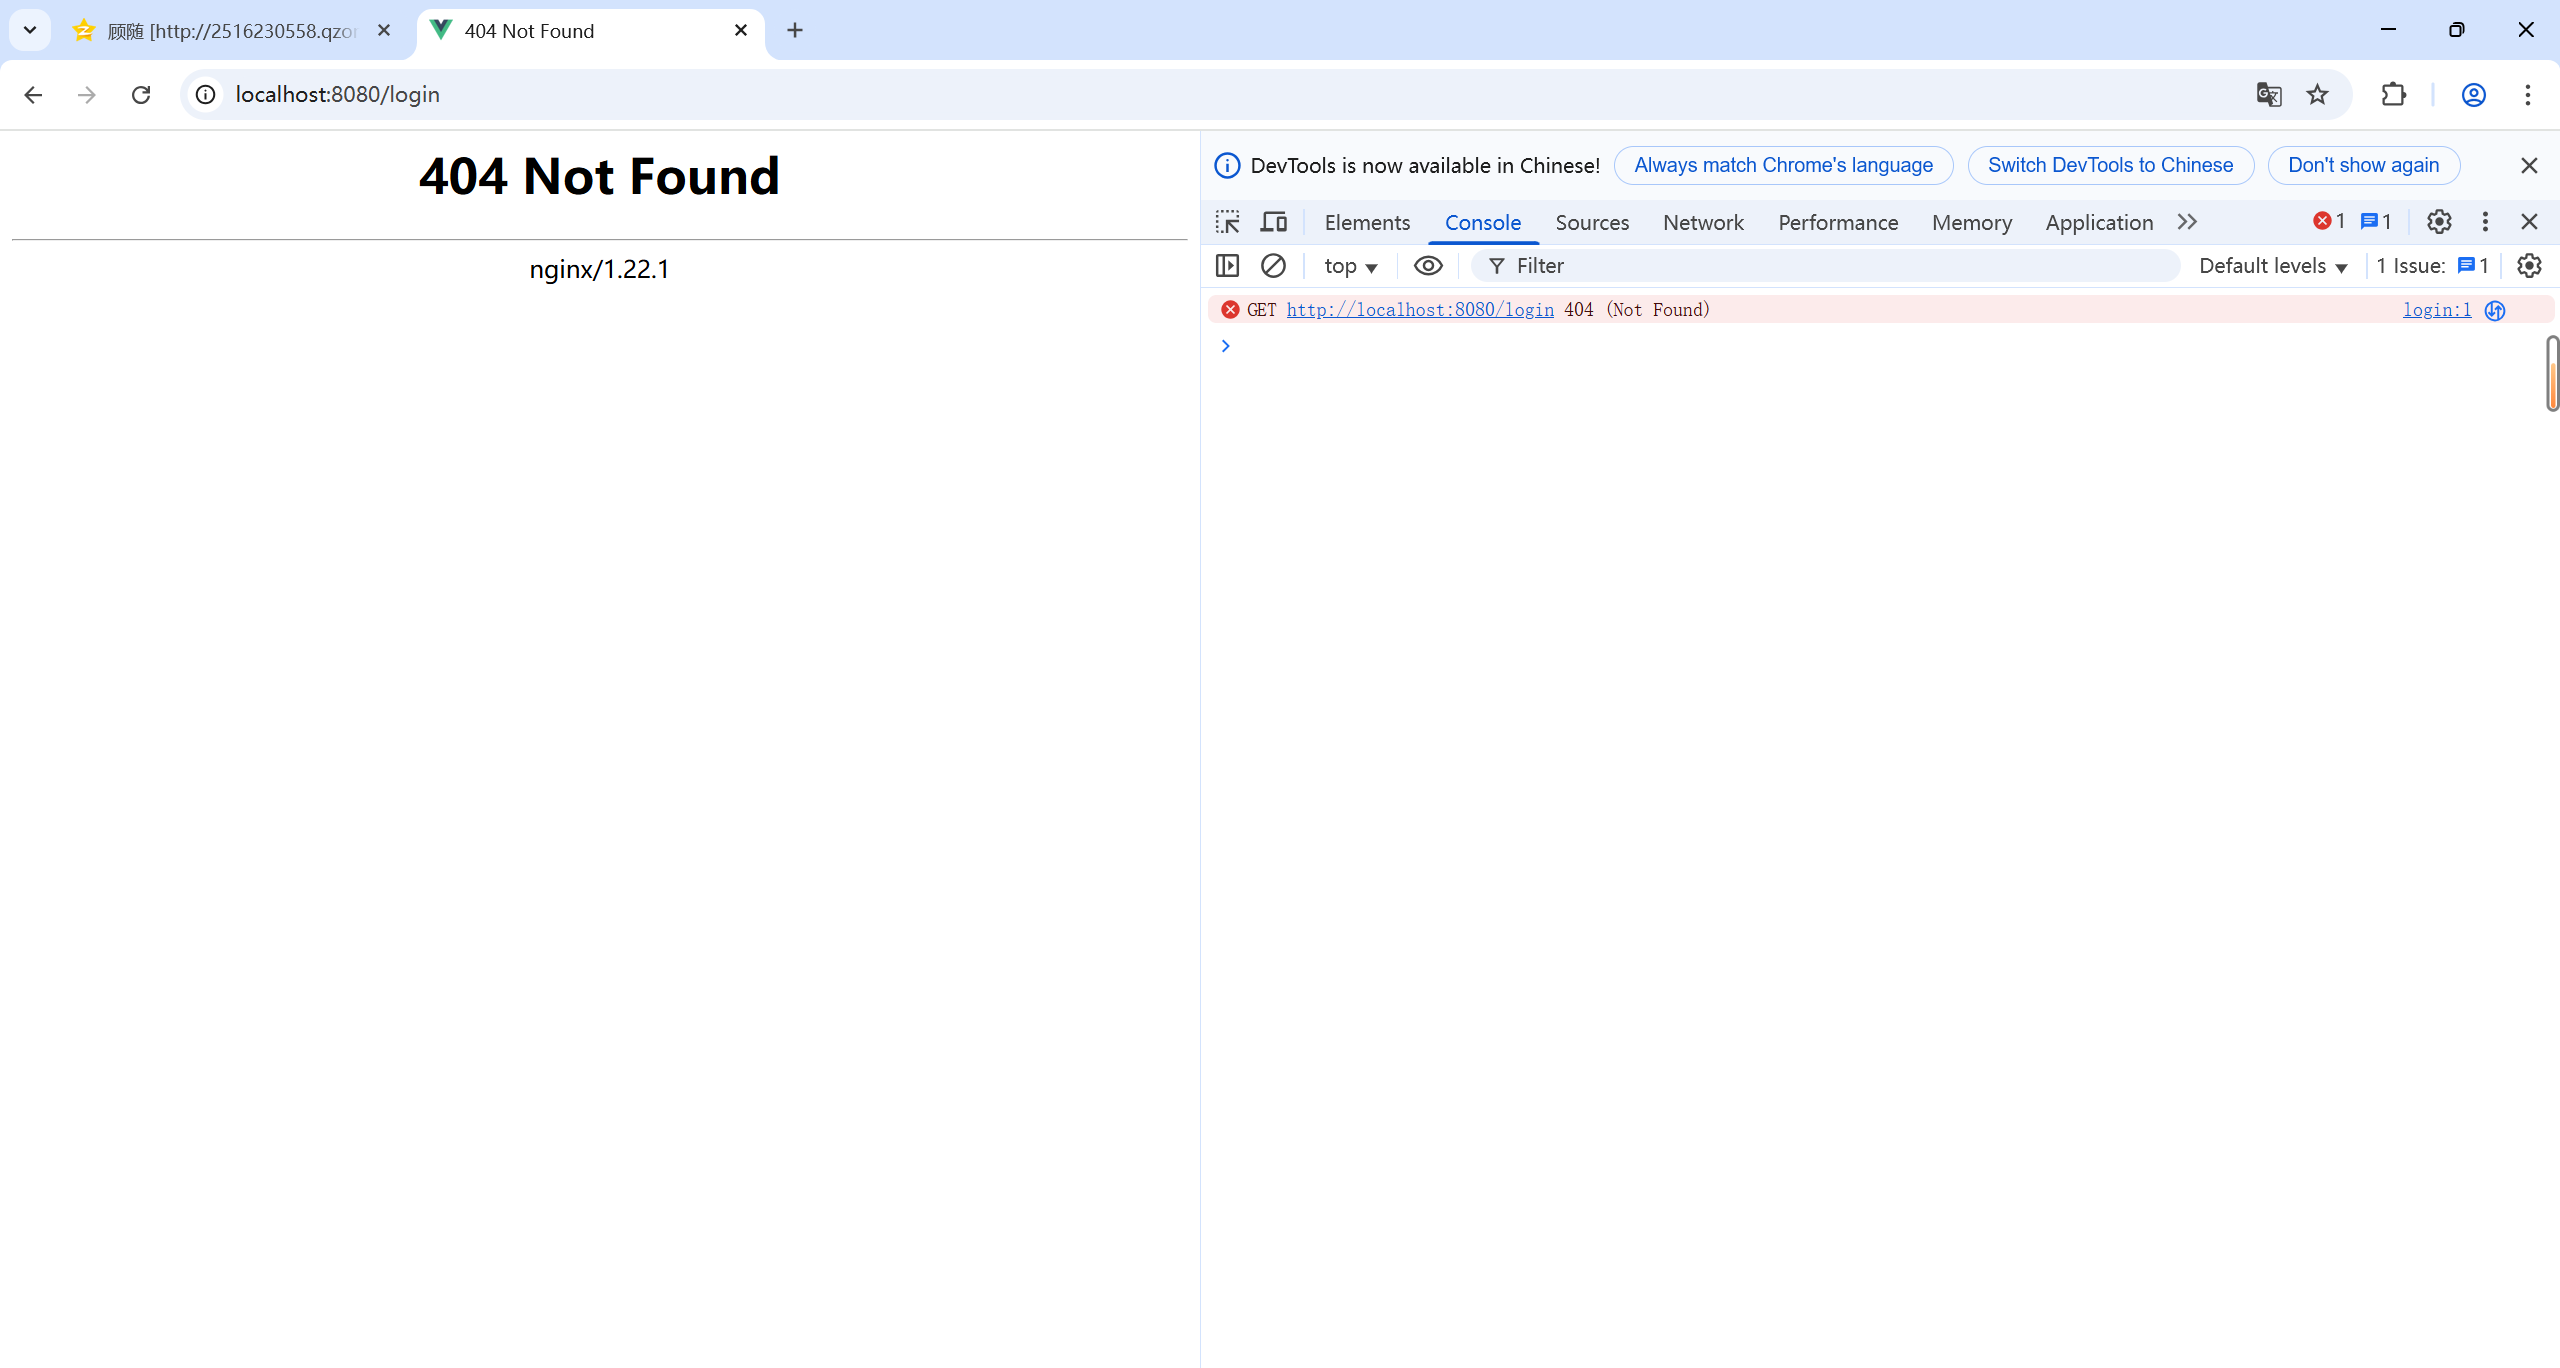Click the Google Translate page icon
2560x1368 pixels.
click(2268, 95)
